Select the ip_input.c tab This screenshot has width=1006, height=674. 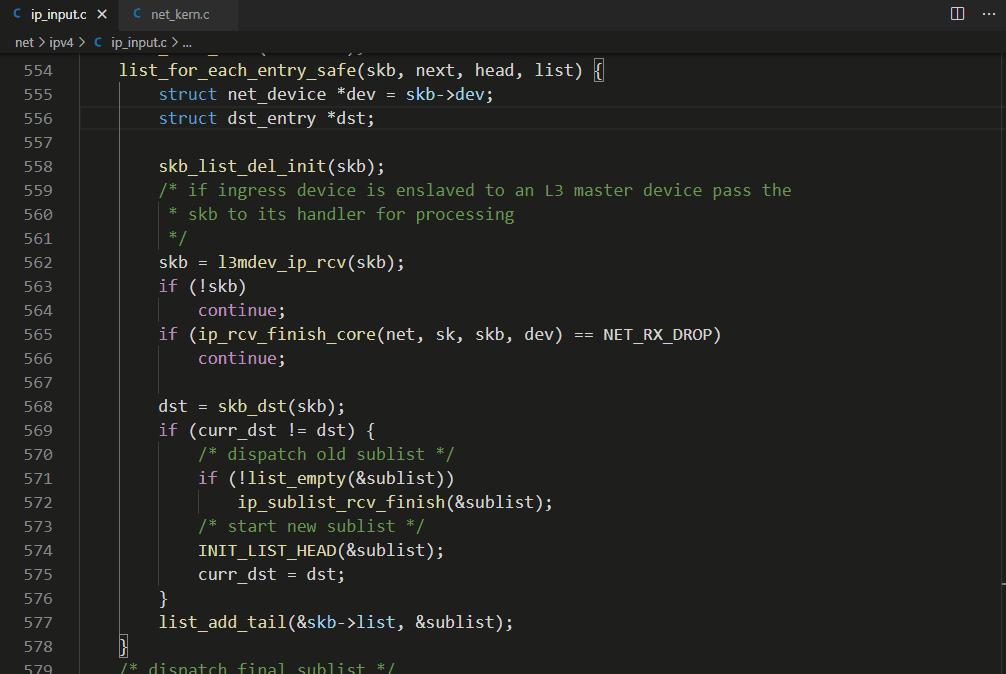tap(57, 15)
